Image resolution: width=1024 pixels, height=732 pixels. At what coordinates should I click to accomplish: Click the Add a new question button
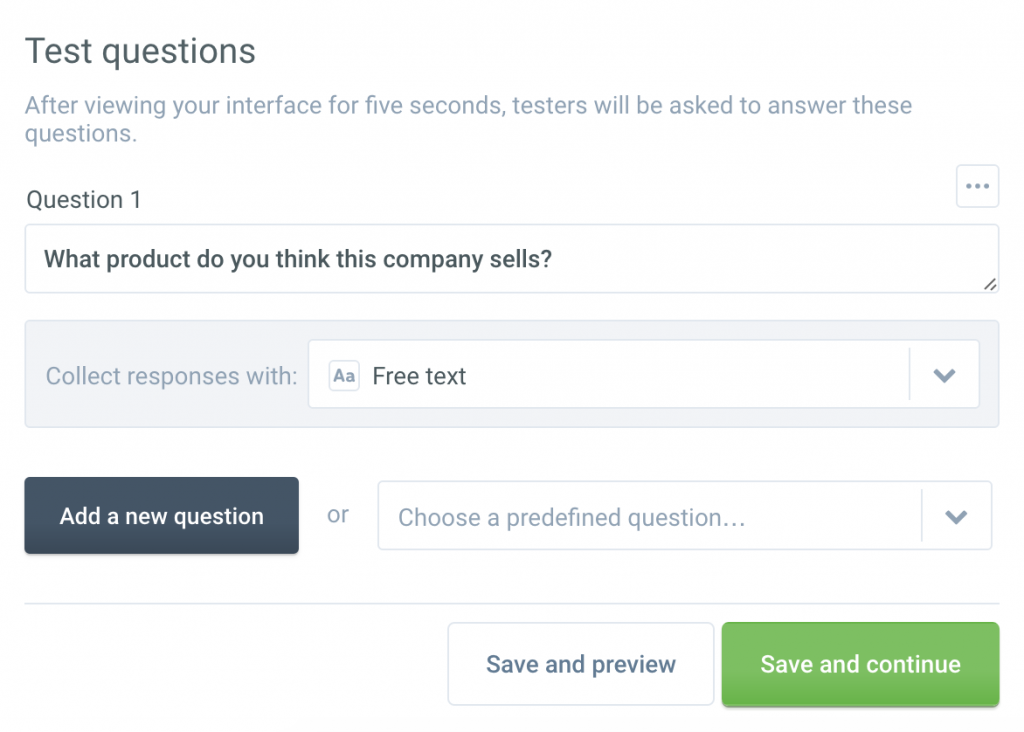(161, 516)
